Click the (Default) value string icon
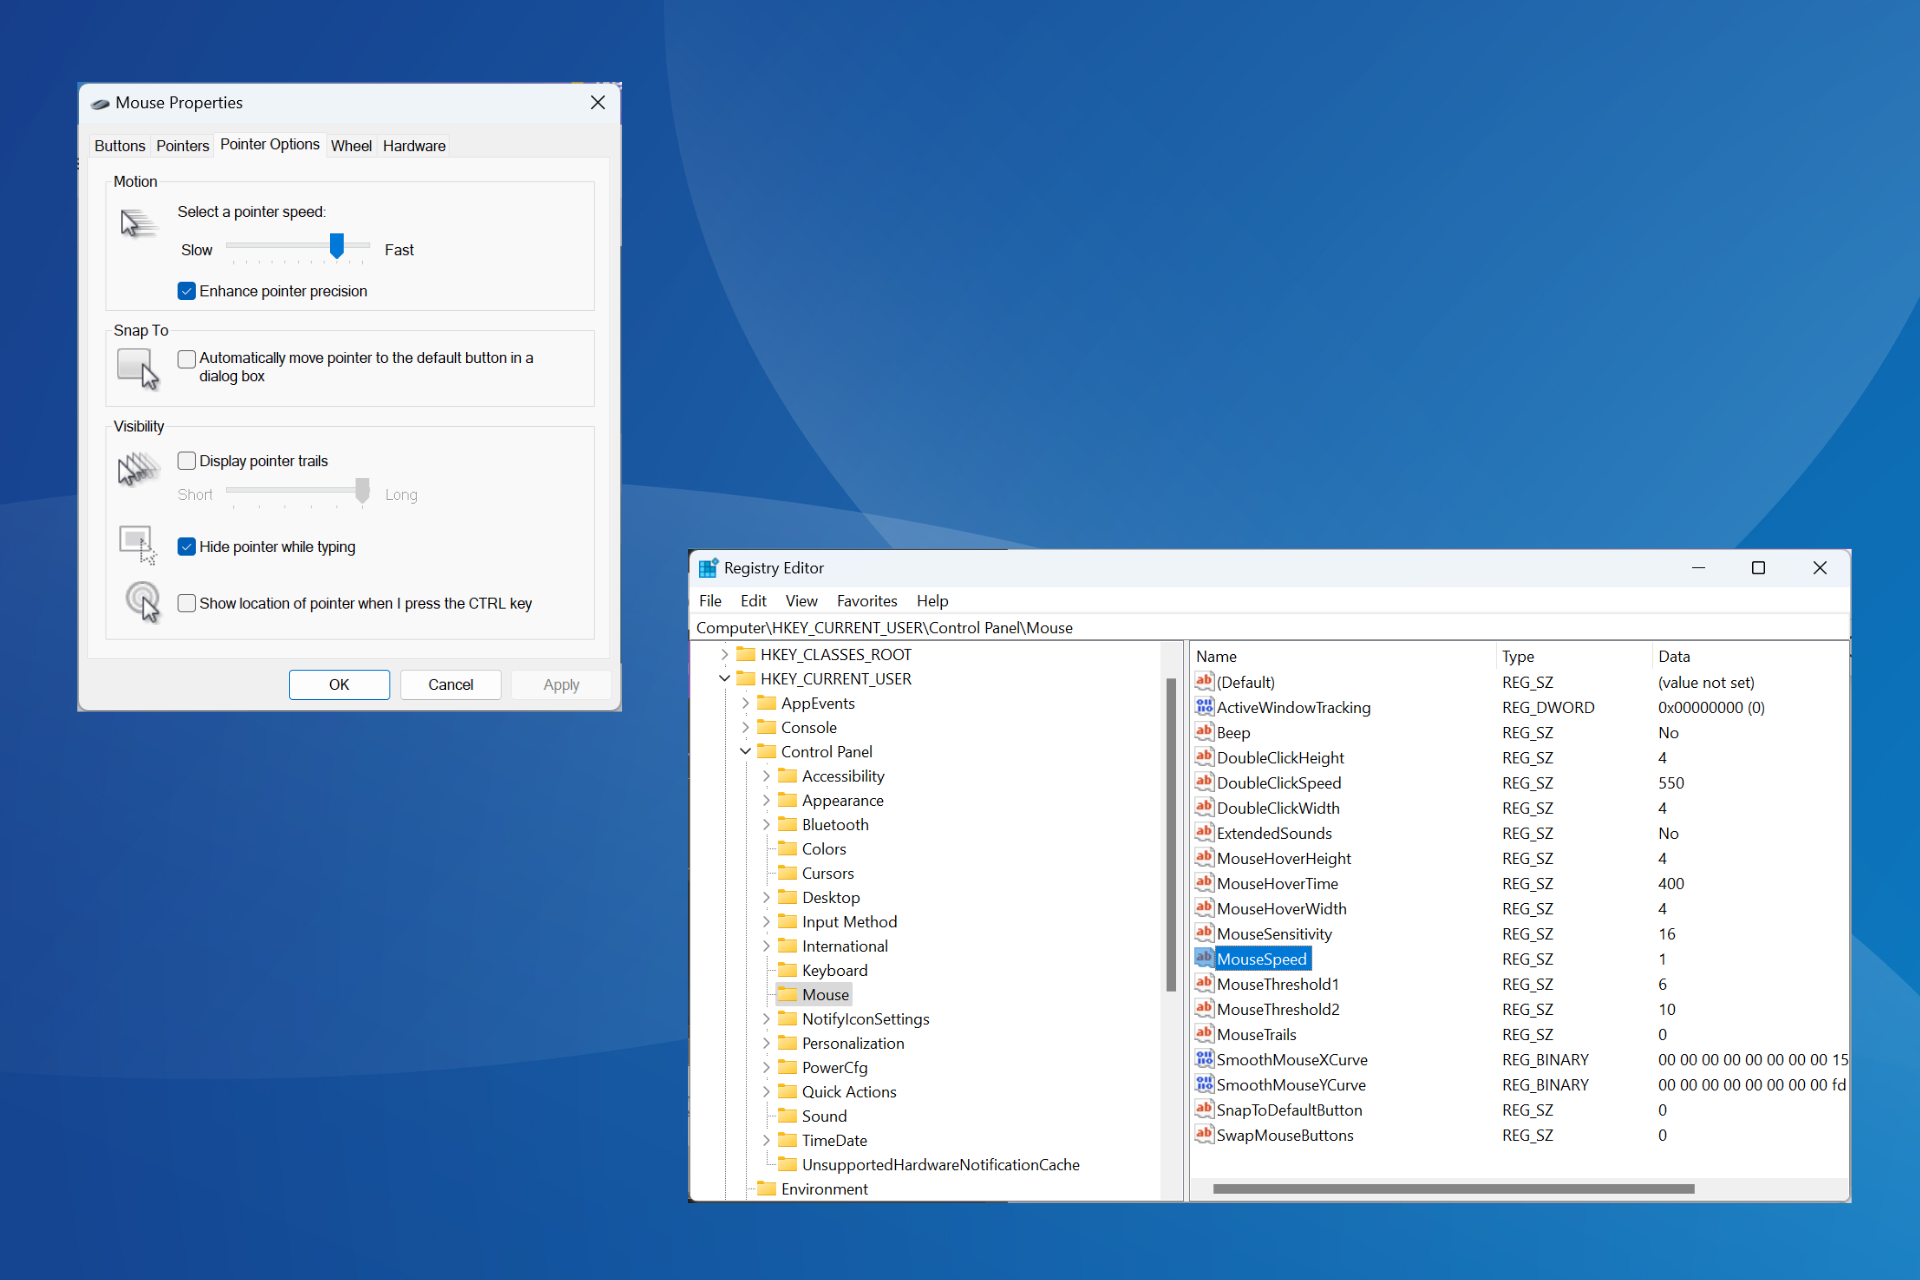1920x1280 pixels. [1204, 681]
